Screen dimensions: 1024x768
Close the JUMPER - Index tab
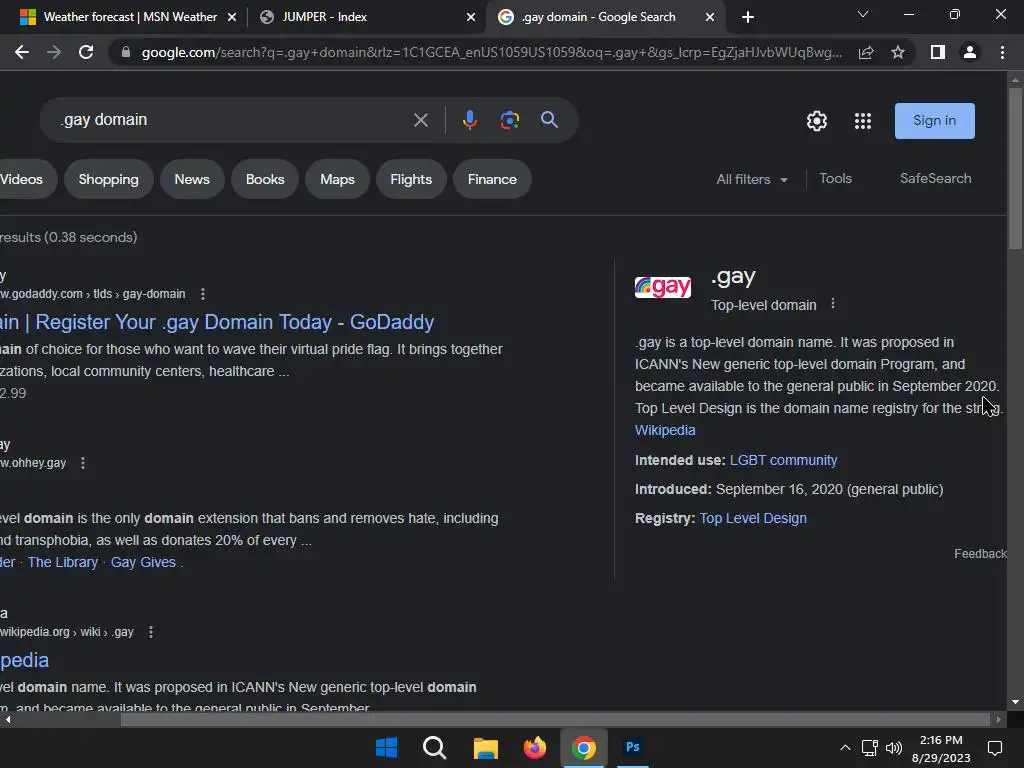[x=471, y=17]
